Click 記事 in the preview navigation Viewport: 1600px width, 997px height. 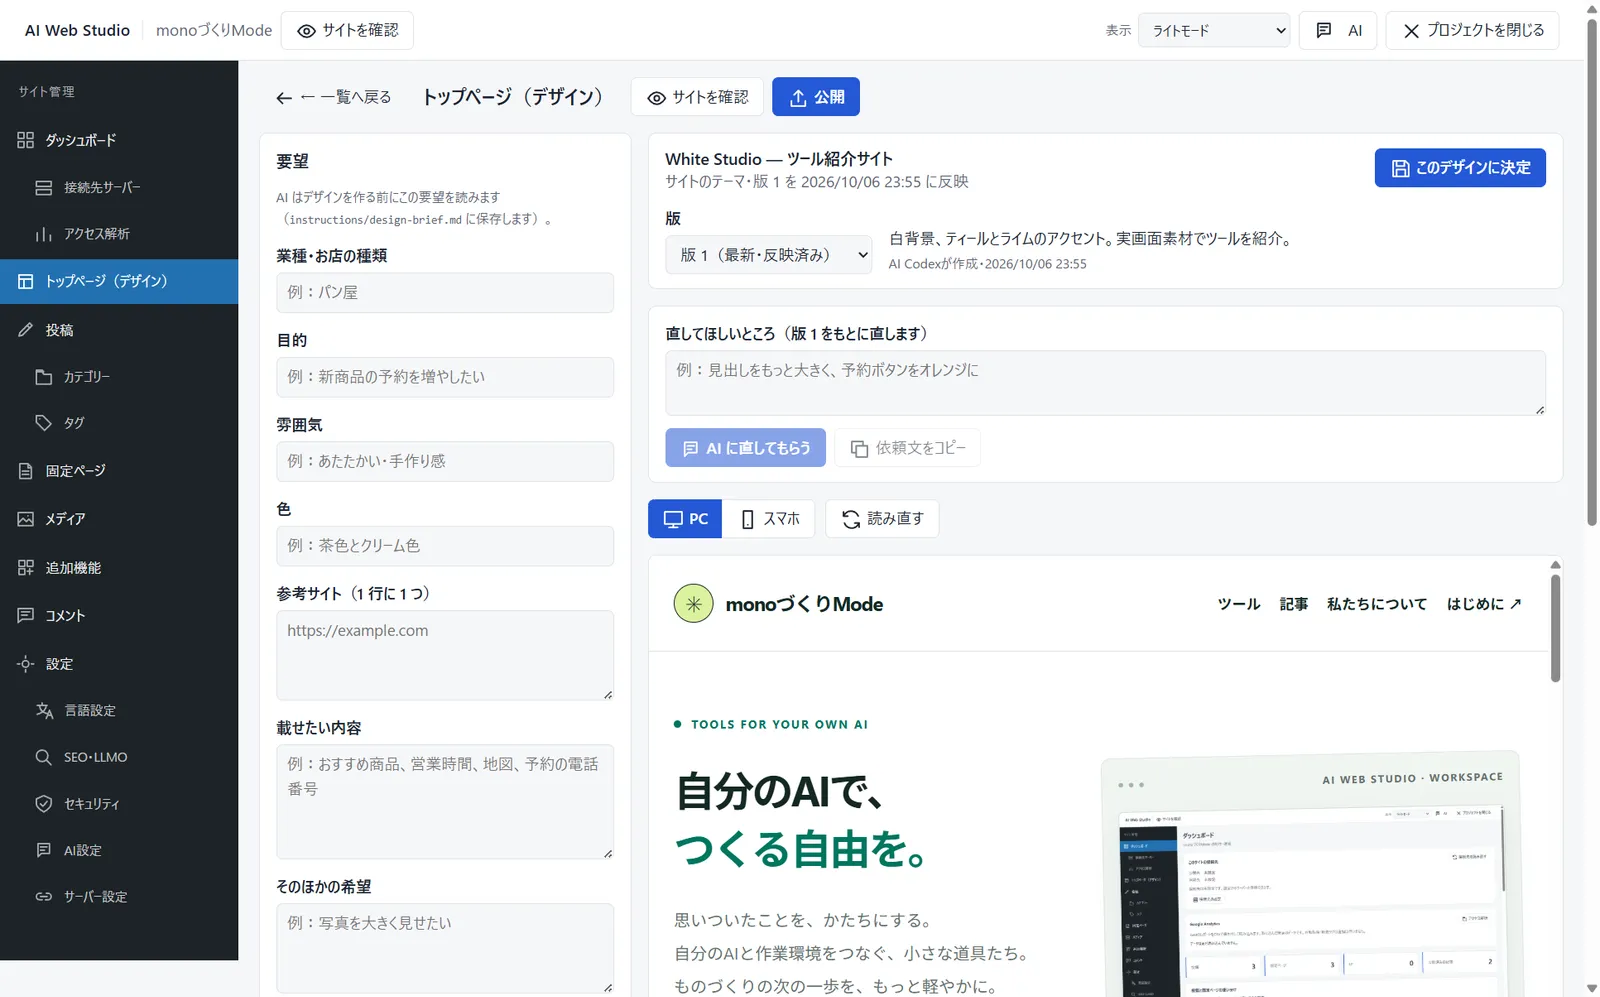coord(1294,604)
